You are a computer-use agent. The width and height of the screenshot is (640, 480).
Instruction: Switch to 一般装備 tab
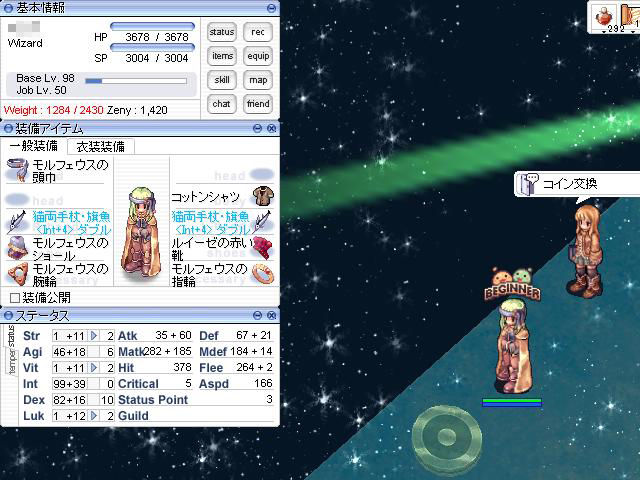point(33,146)
